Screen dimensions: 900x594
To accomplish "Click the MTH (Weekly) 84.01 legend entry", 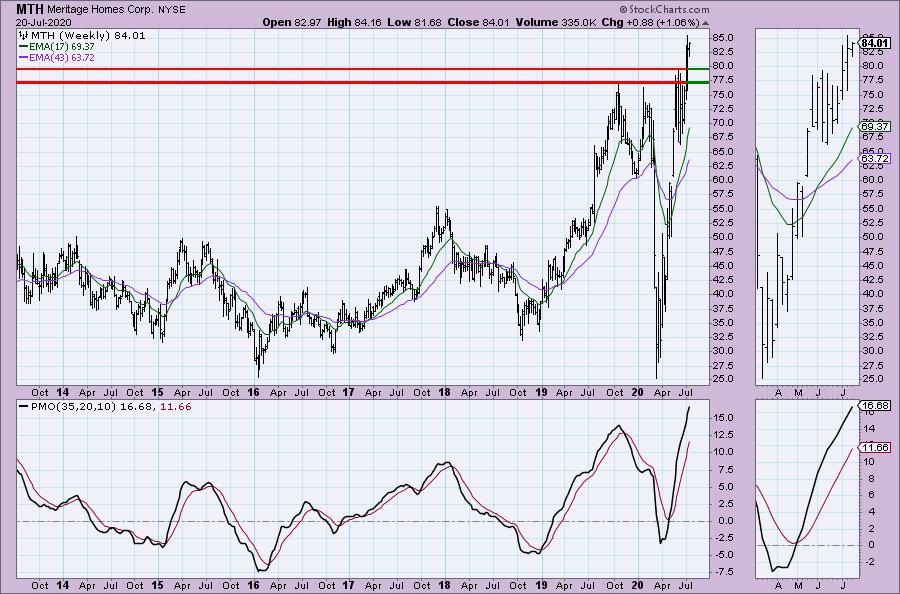I will click(88, 35).
